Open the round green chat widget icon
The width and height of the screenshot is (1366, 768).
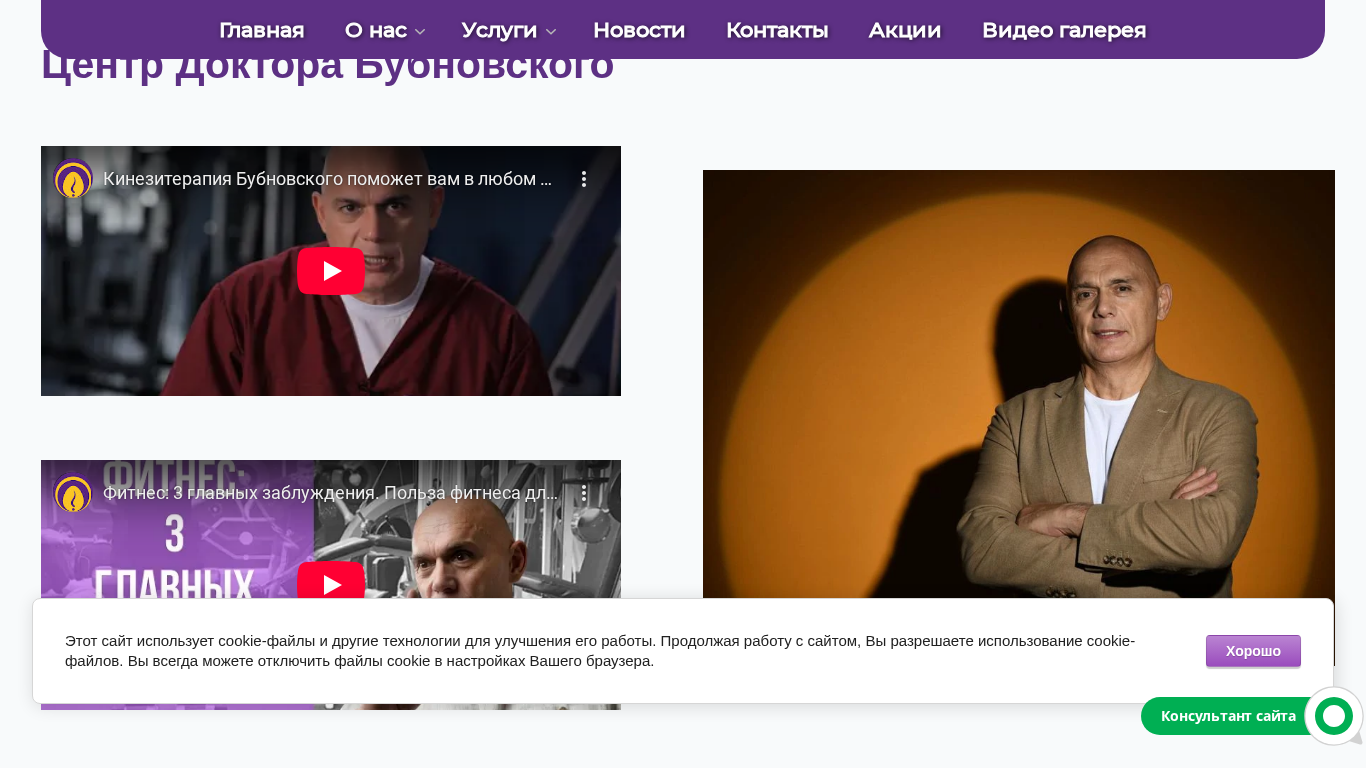pyautogui.click(x=1334, y=716)
